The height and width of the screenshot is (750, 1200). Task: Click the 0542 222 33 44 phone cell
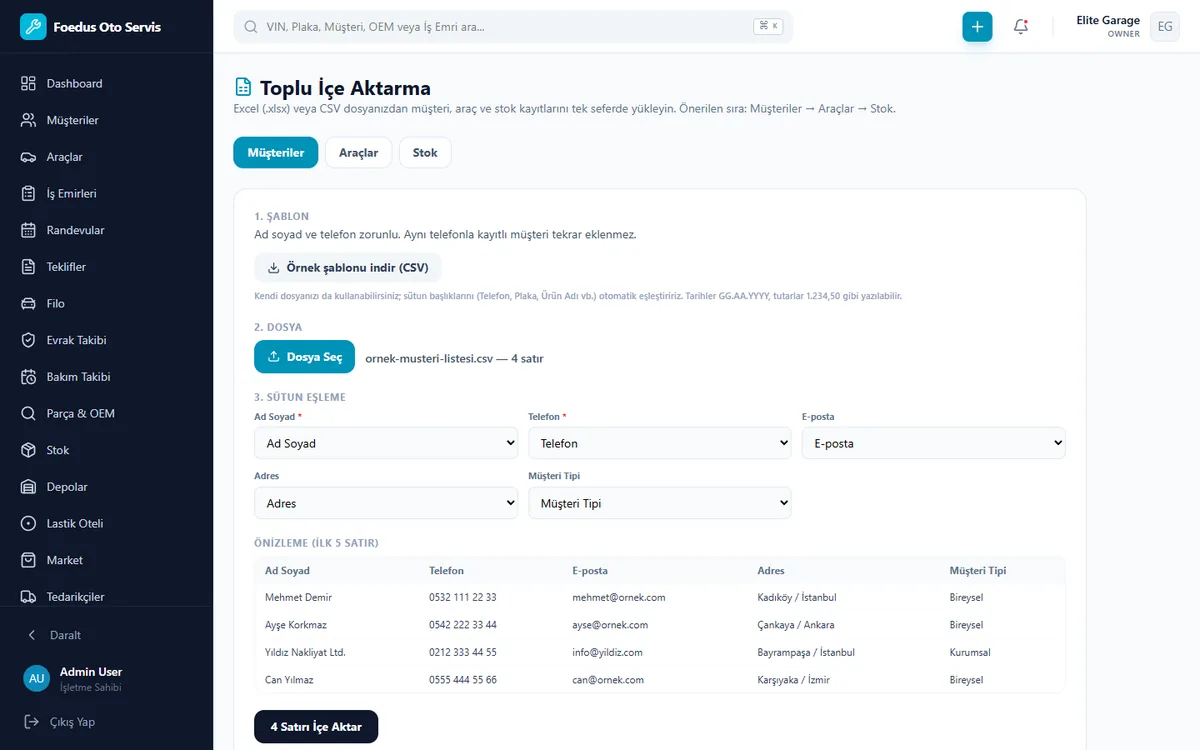(x=463, y=625)
